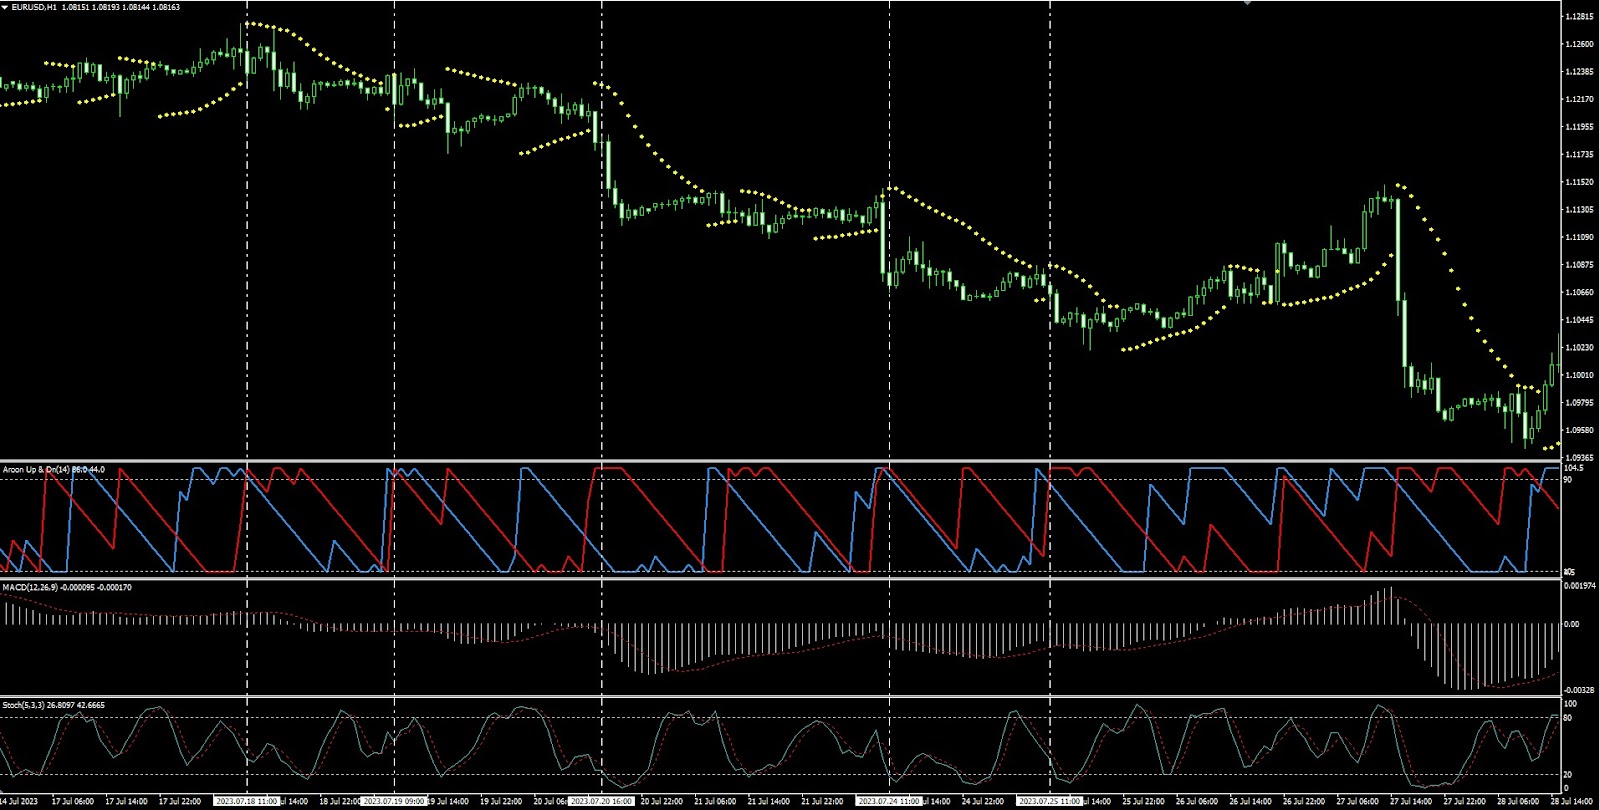Image resolution: width=1600 pixels, height=810 pixels.
Task: Click the 1.12600 price scale label
Action: pos(1580,44)
